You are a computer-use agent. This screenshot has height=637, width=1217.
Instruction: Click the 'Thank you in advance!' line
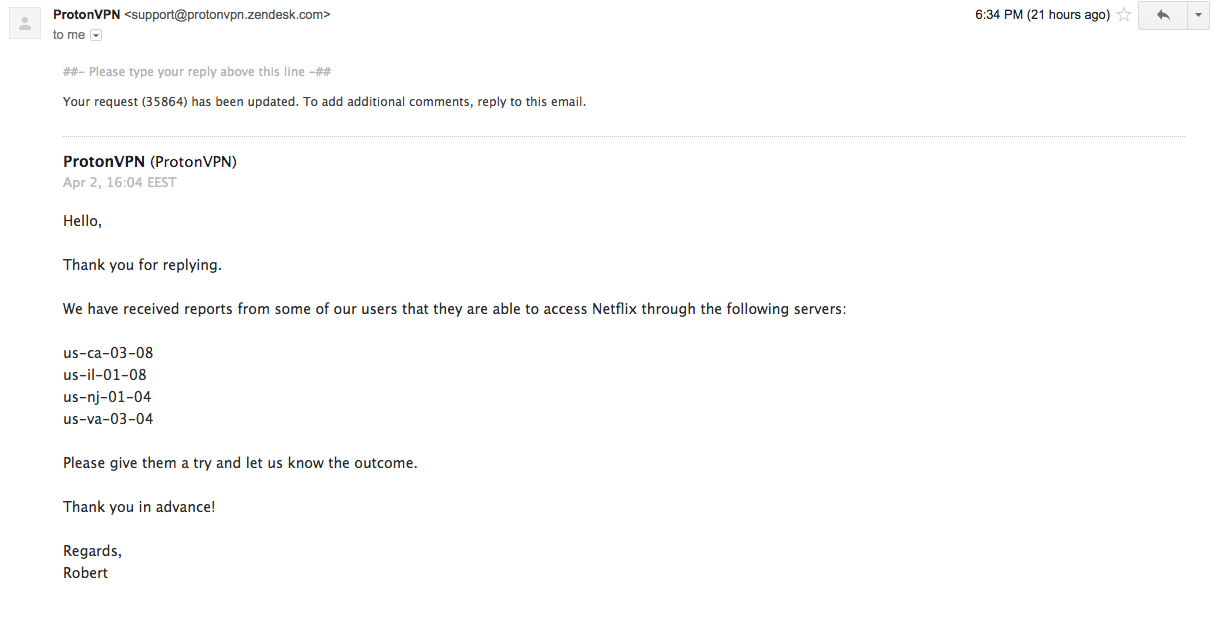[139, 507]
